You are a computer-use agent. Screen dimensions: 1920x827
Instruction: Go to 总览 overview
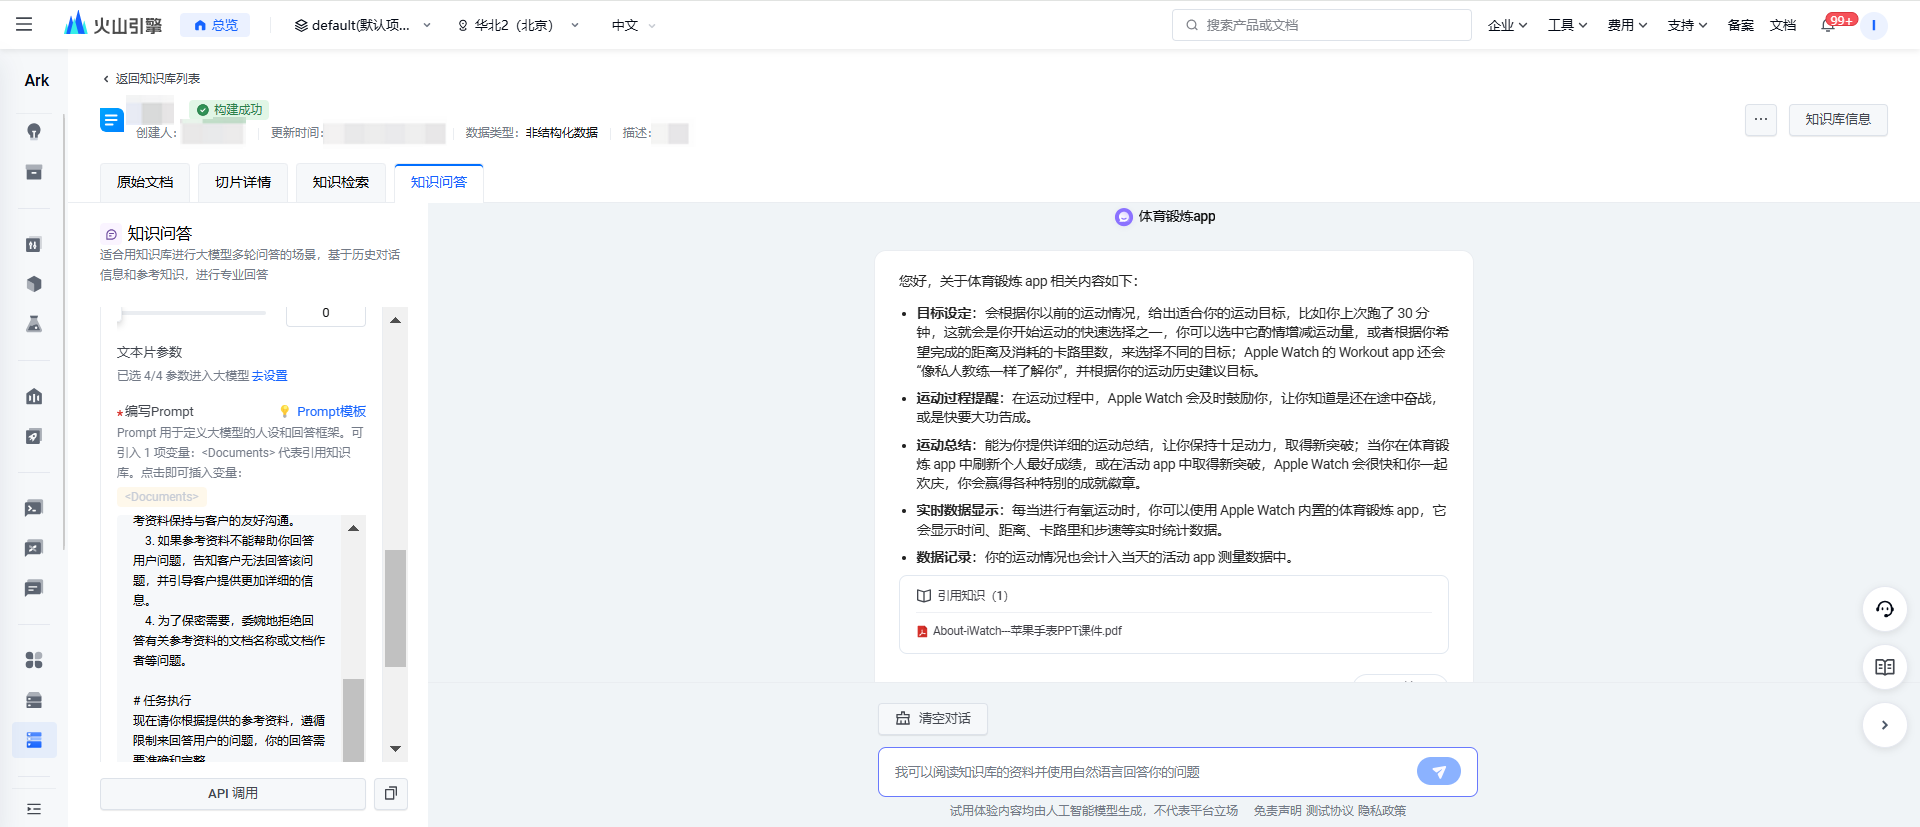(x=215, y=25)
